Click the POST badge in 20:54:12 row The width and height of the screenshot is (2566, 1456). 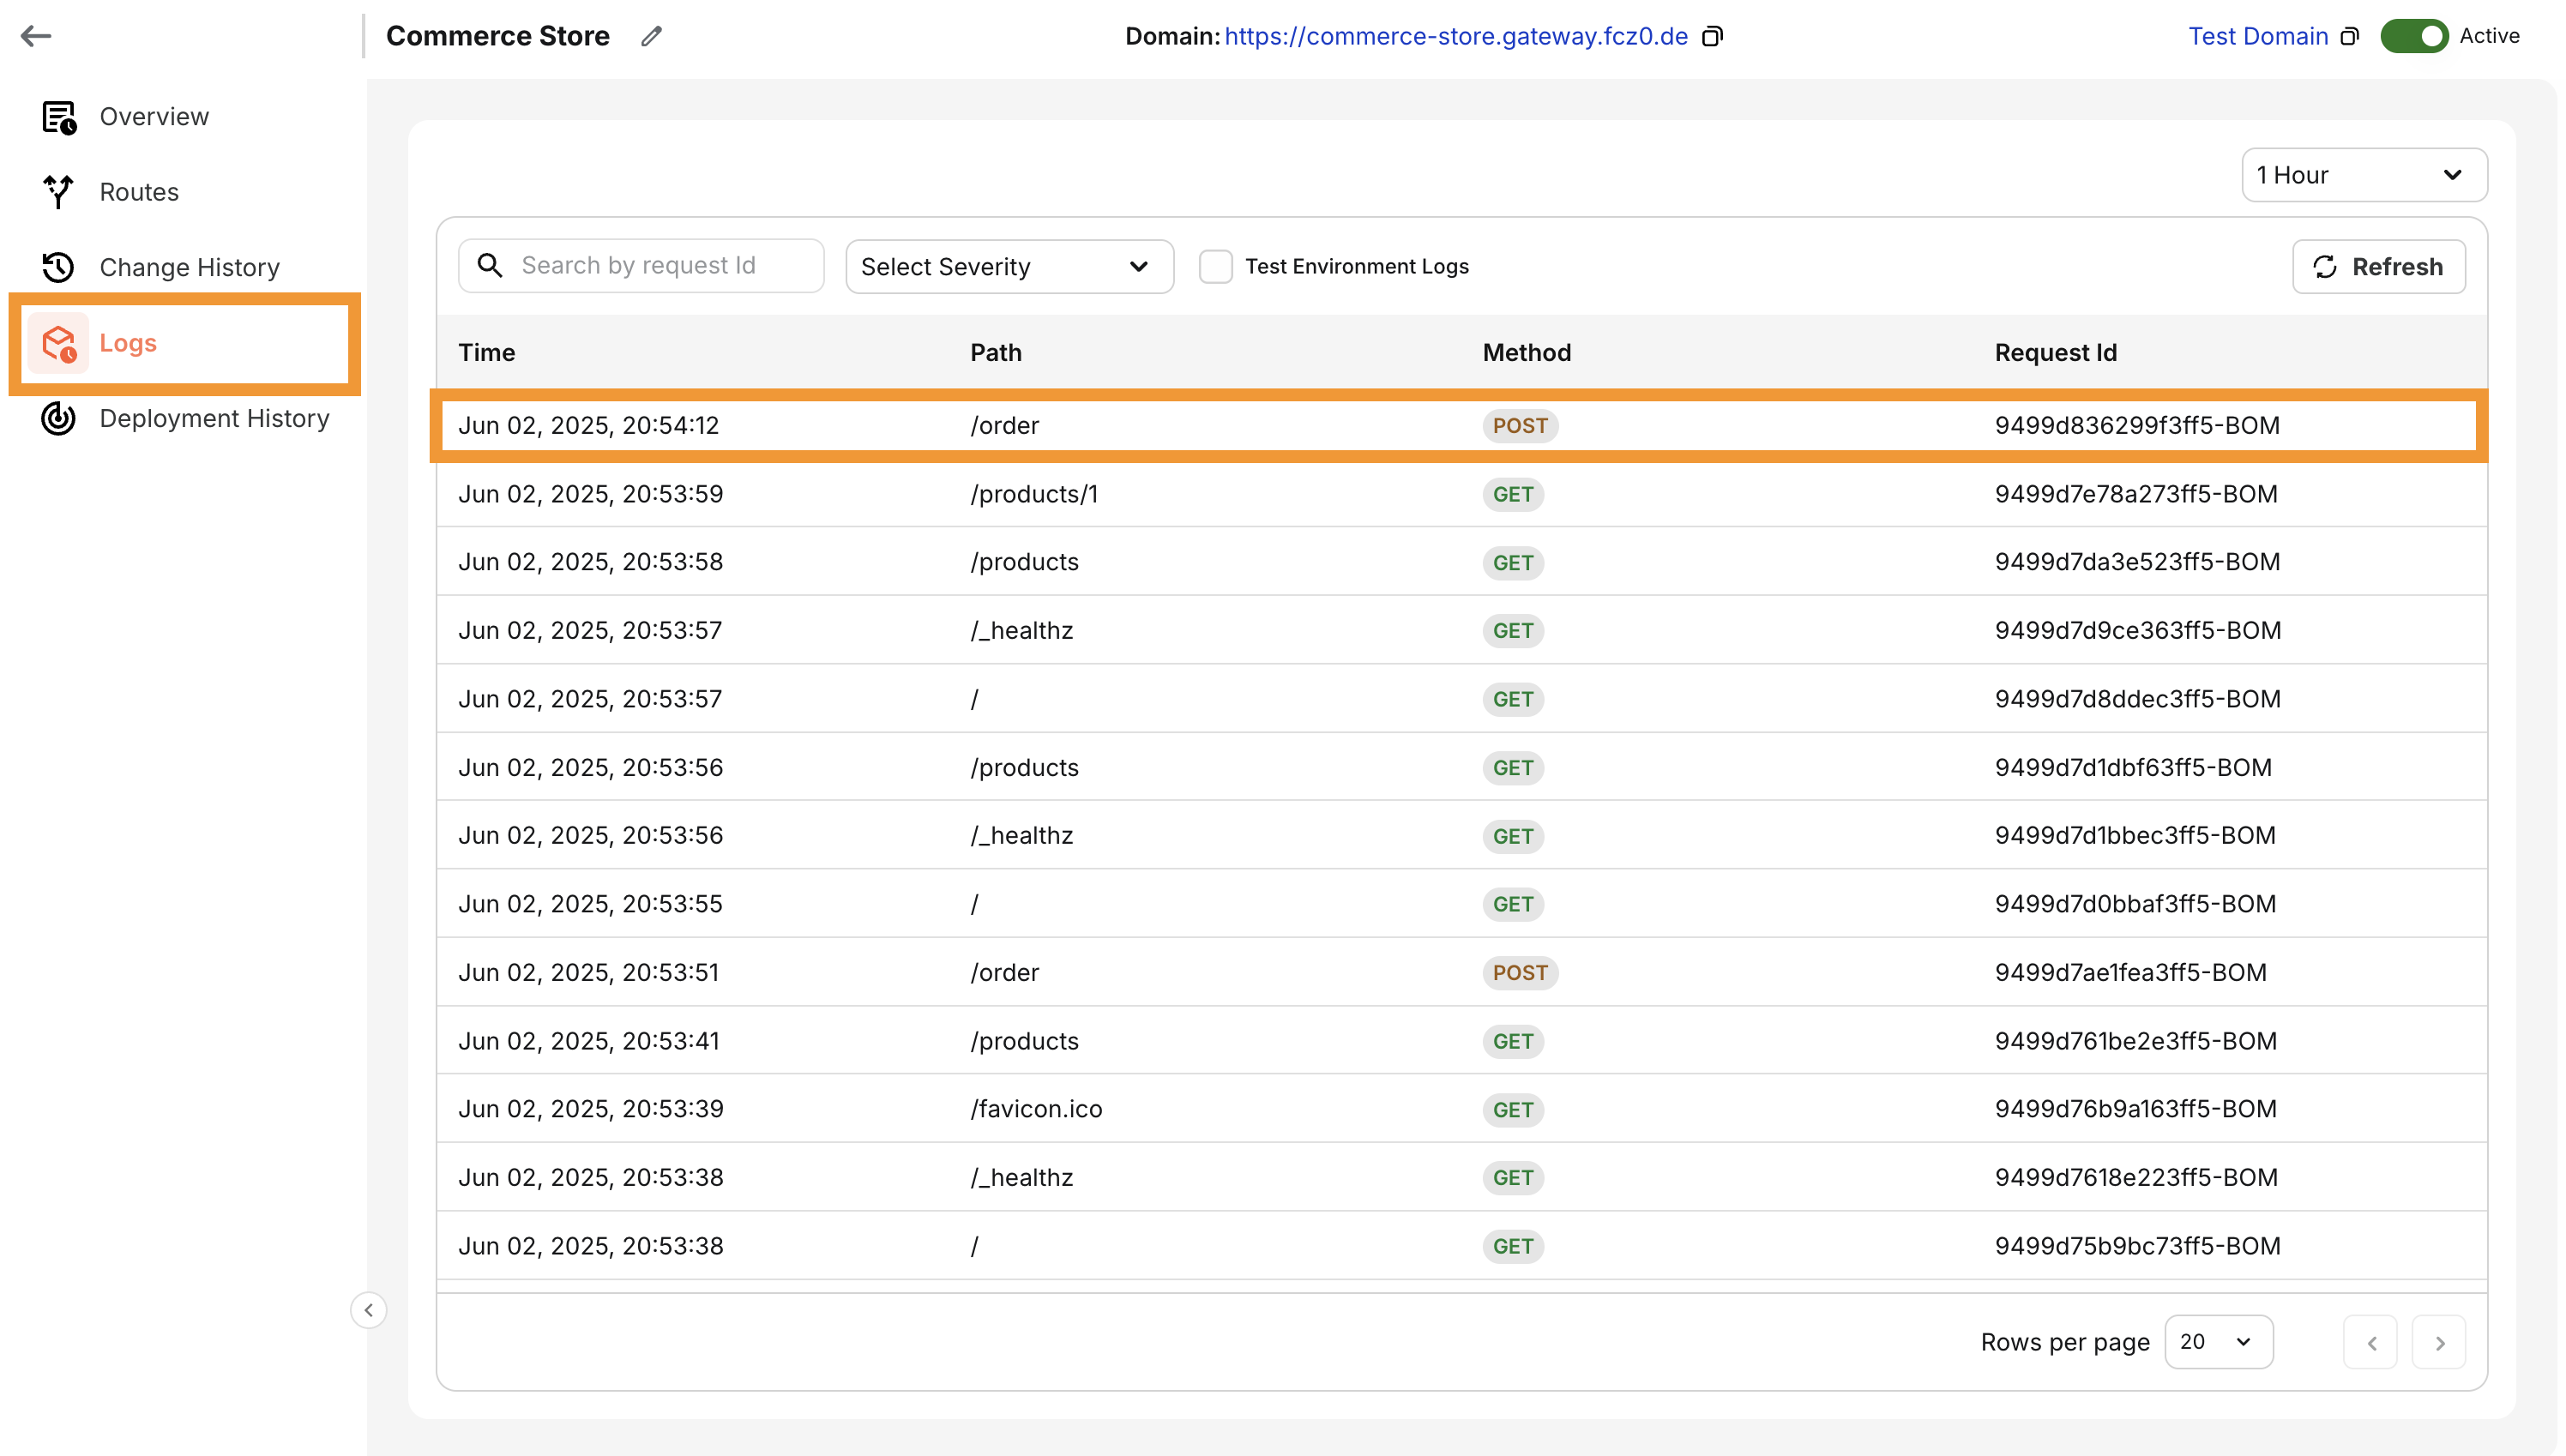coord(1520,425)
